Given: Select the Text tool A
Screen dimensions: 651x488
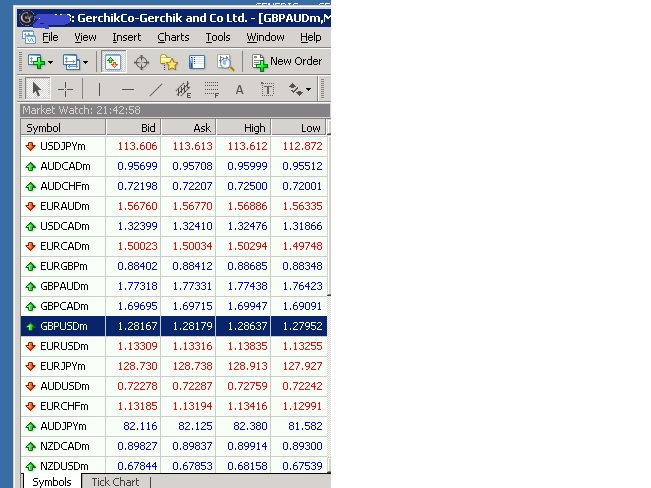Looking at the screenshot, I should 240,90.
